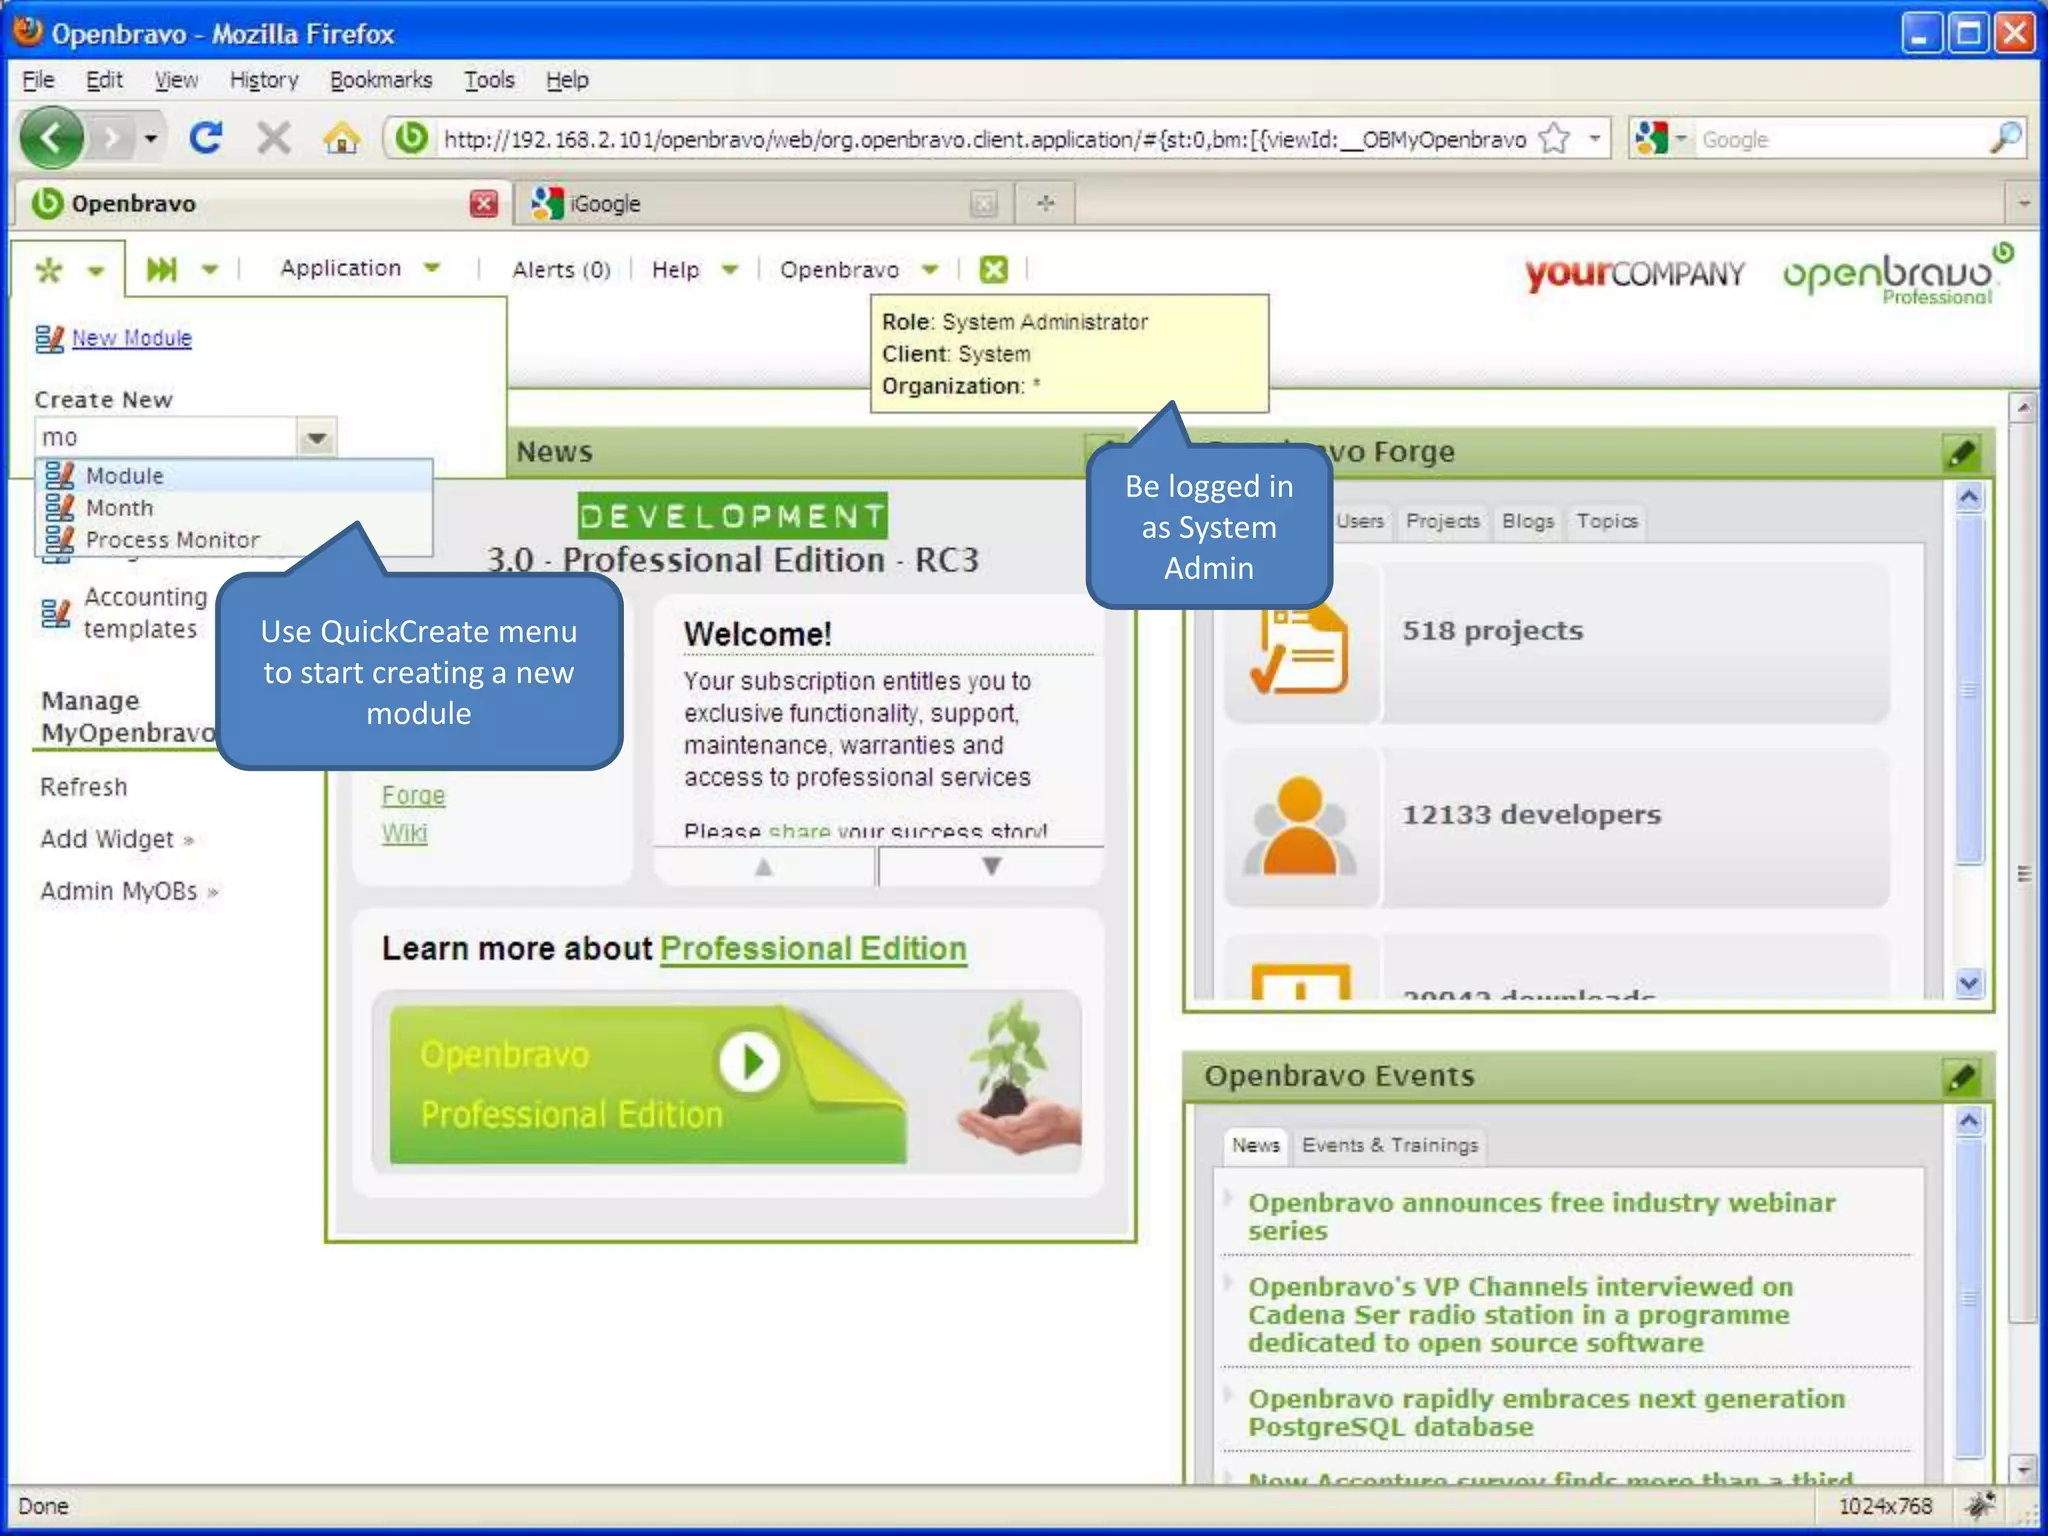The width and height of the screenshot is (2048, 1536).
Task: Select Month from the Create New list
Action: (235, 508)
